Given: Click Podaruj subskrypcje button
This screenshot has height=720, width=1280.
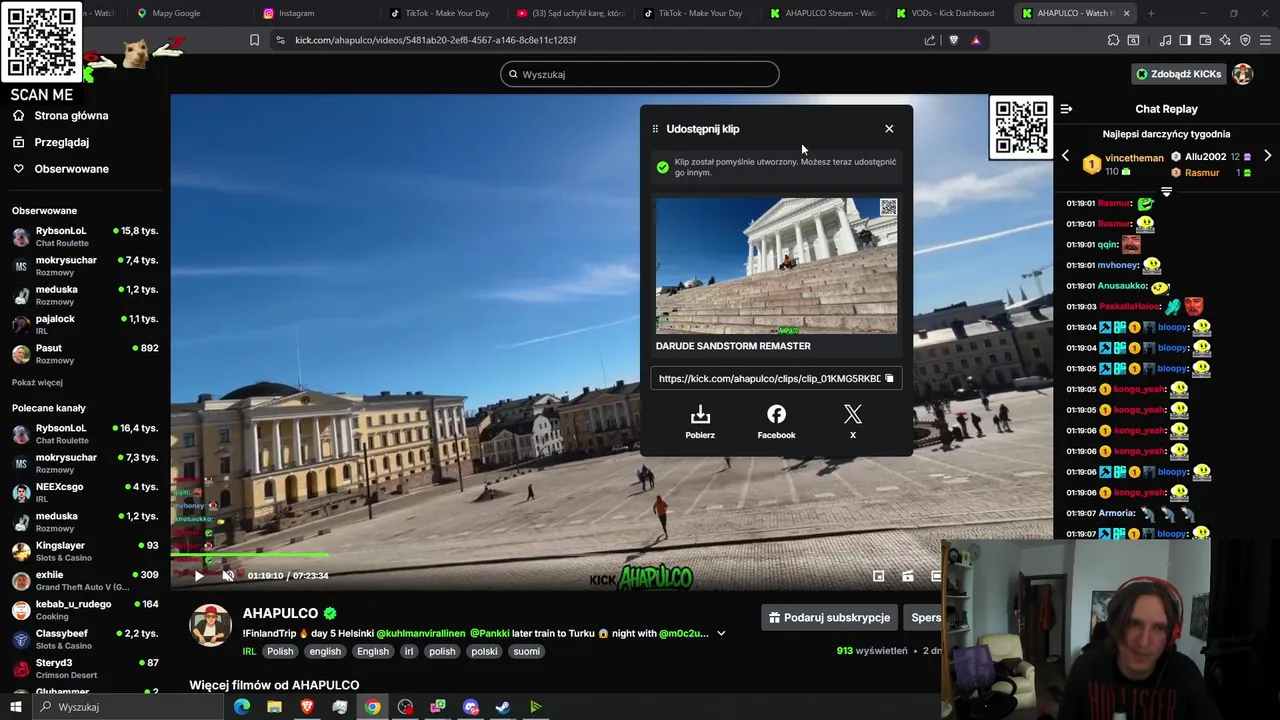Looking at the screenshot, I should (x=827, y=618).
